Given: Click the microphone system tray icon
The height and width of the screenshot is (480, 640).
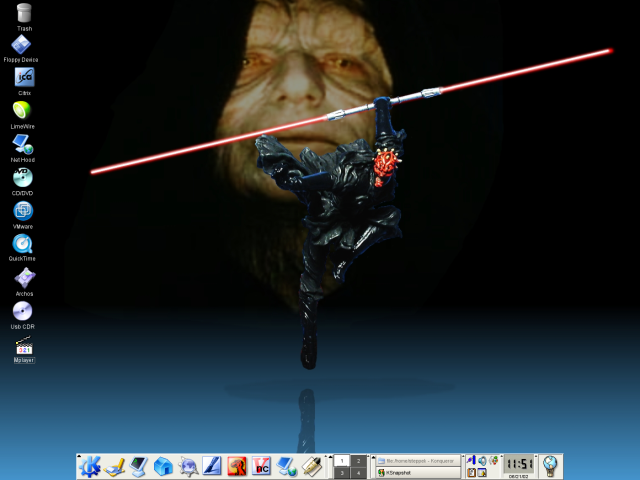Looking at the screenshot, I should coord(471,460).
